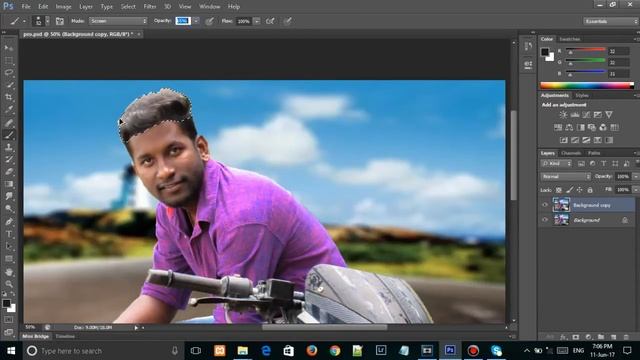
Task: Open the Filter menu
Action: click(x=150, y=7)
